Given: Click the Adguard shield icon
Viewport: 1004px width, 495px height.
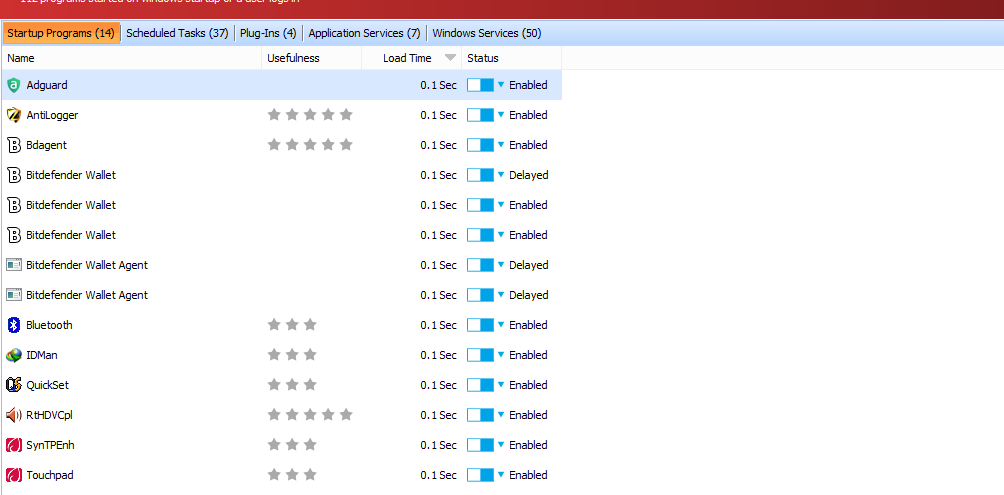Looking at the screenshot, I should 13,85.
